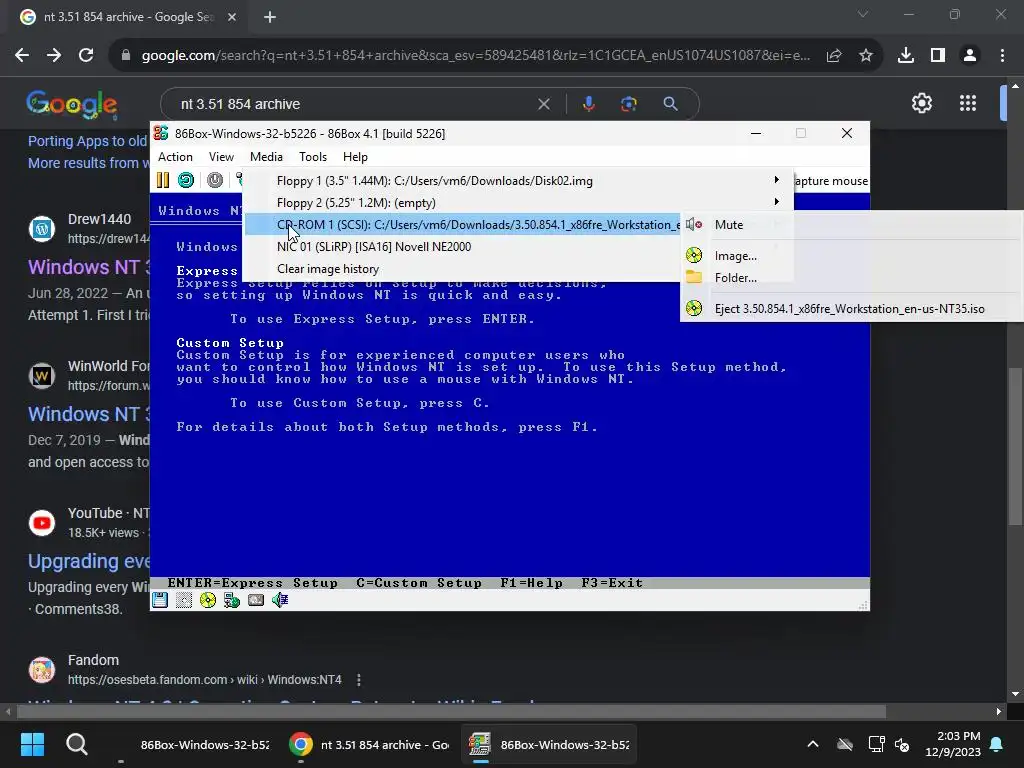Expand the Floppy 2 submenu arrow
Screen dimensions: 1024x768
click(776, 202)
